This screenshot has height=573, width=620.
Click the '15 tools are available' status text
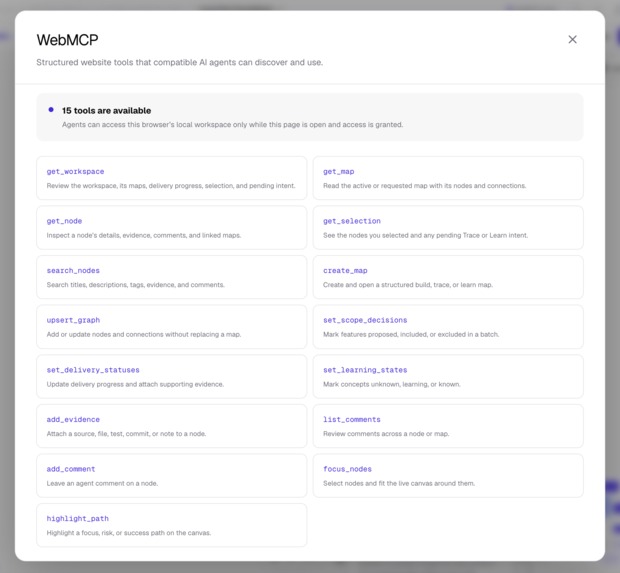[x=106, y=111]
